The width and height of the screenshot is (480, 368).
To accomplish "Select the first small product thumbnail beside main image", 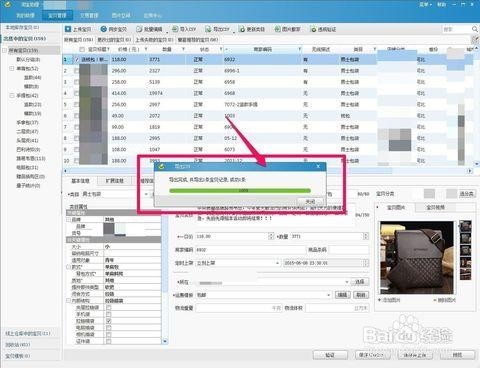I will click(x=465, y=226).
